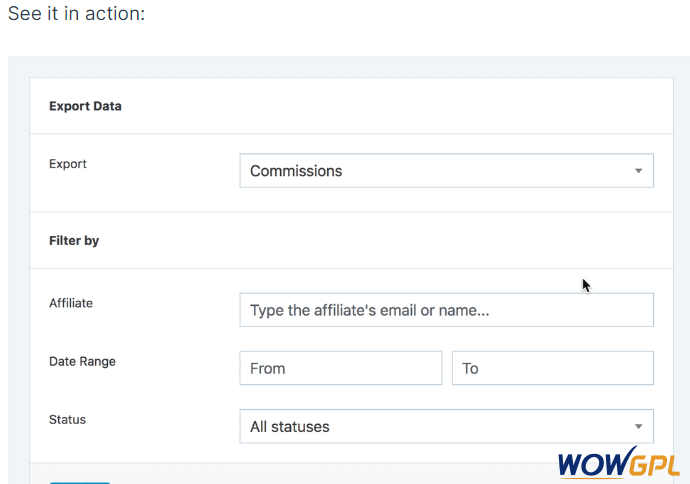The width and height of the screenshot is (690, 484).
Task: Click the 'To' placeholder text
Action: pos(470,368)
